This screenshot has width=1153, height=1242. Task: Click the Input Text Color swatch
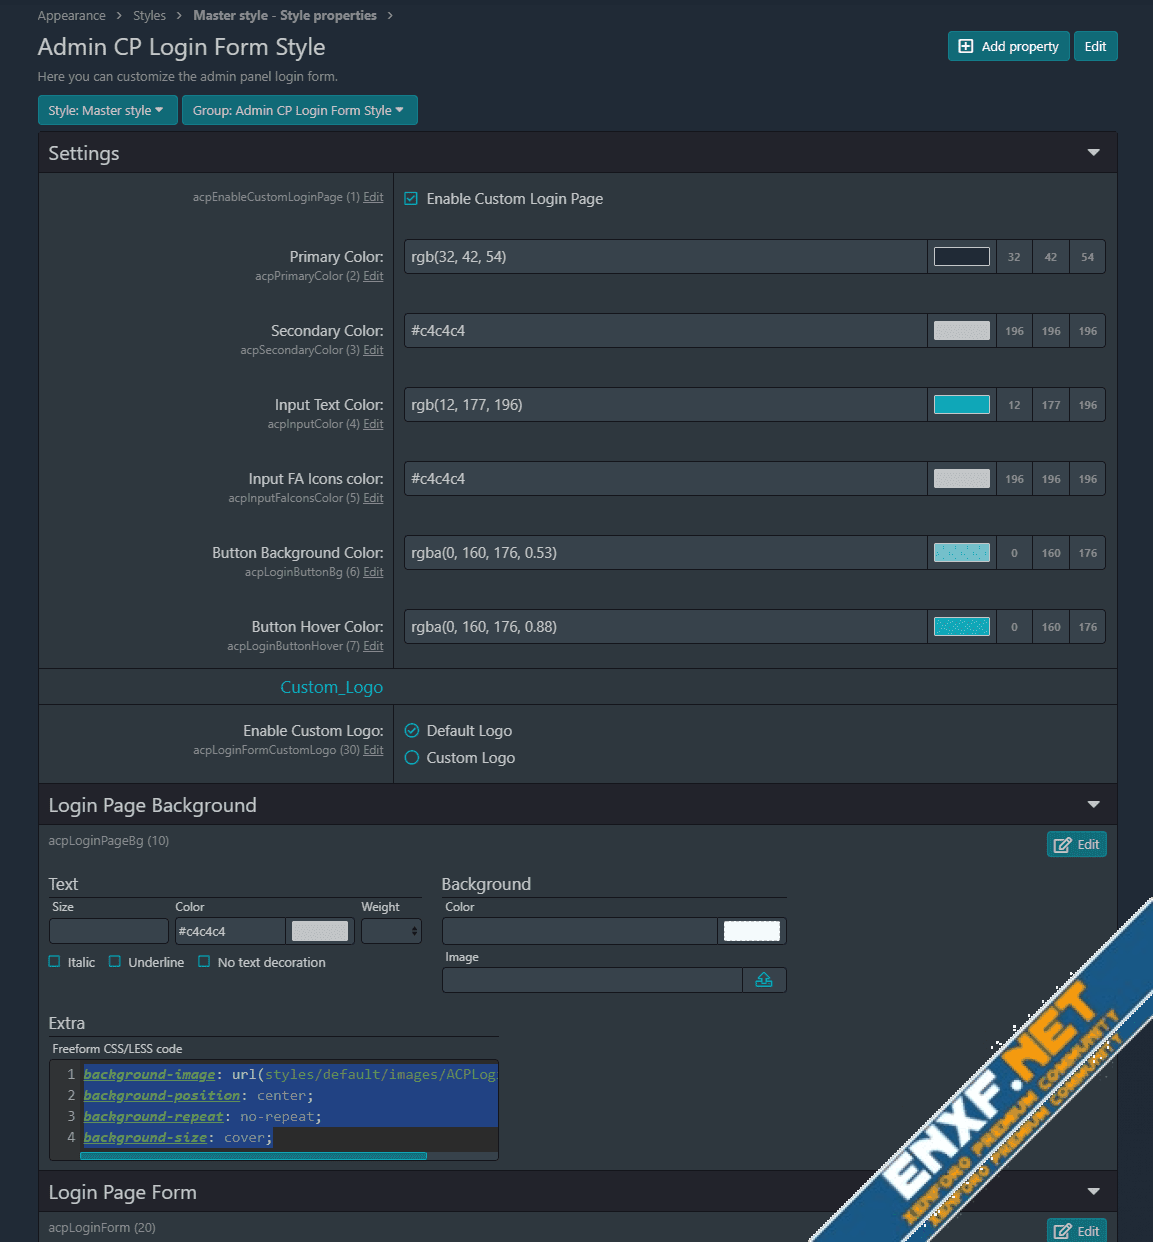pos(961,405)
